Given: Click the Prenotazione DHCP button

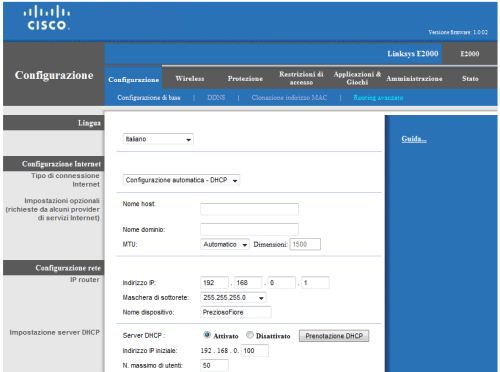Looking at the screenshot, I should 334,336.
